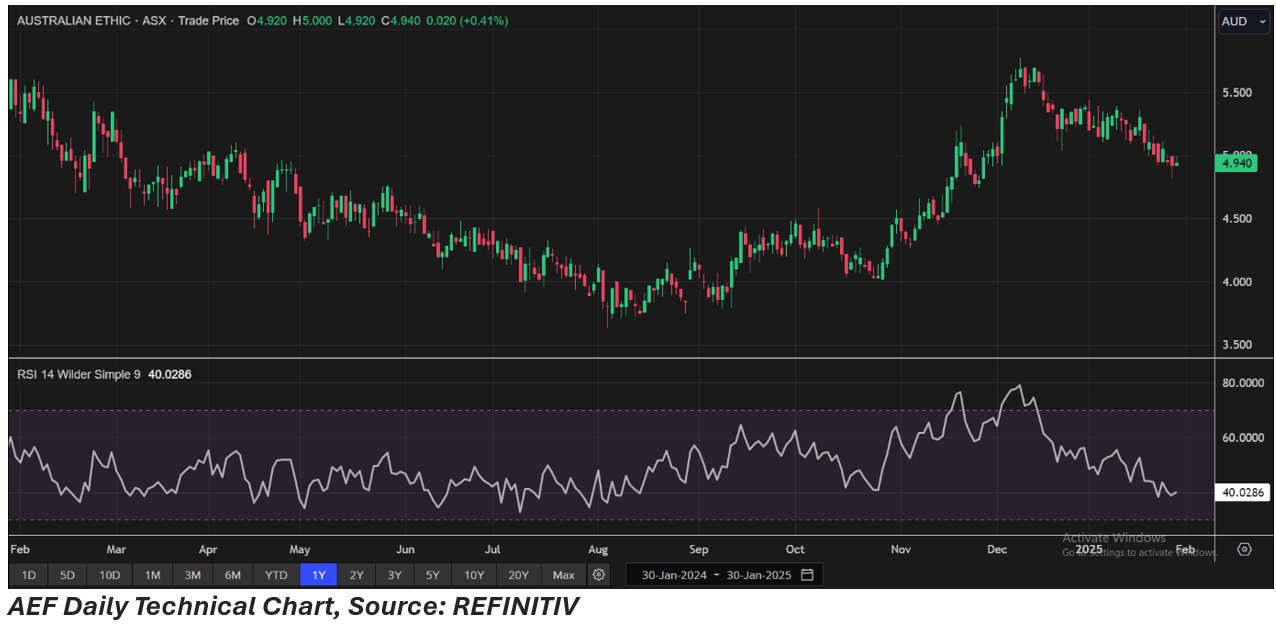The height and width of the screenshot is (635, 1276).
Task: Choose the YTD range button
Action: [x=276, y=575]
